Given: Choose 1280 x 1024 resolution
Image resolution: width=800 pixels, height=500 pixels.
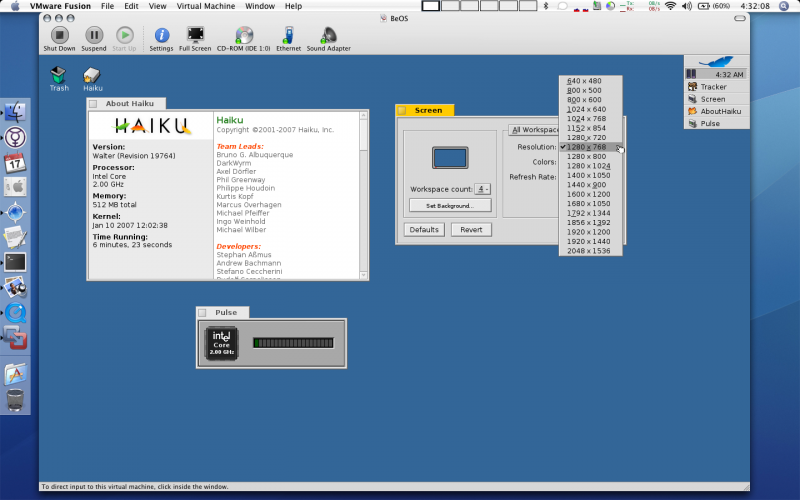Looking at the screenshot, I should pyautogui.click(x=590, y=166).
